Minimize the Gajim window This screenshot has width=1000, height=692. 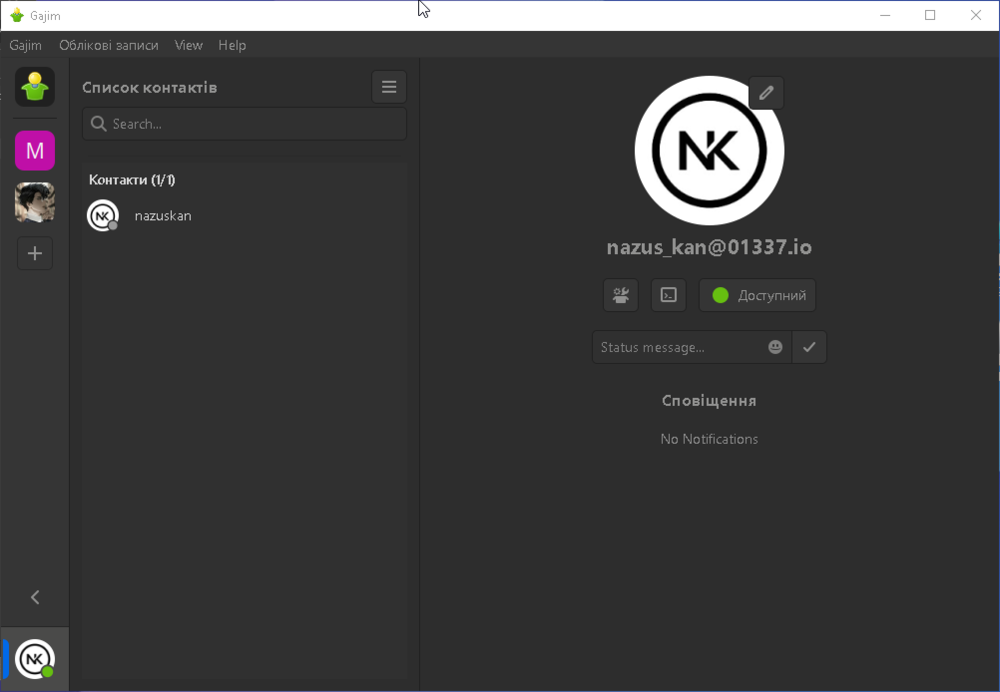point(885,15)
